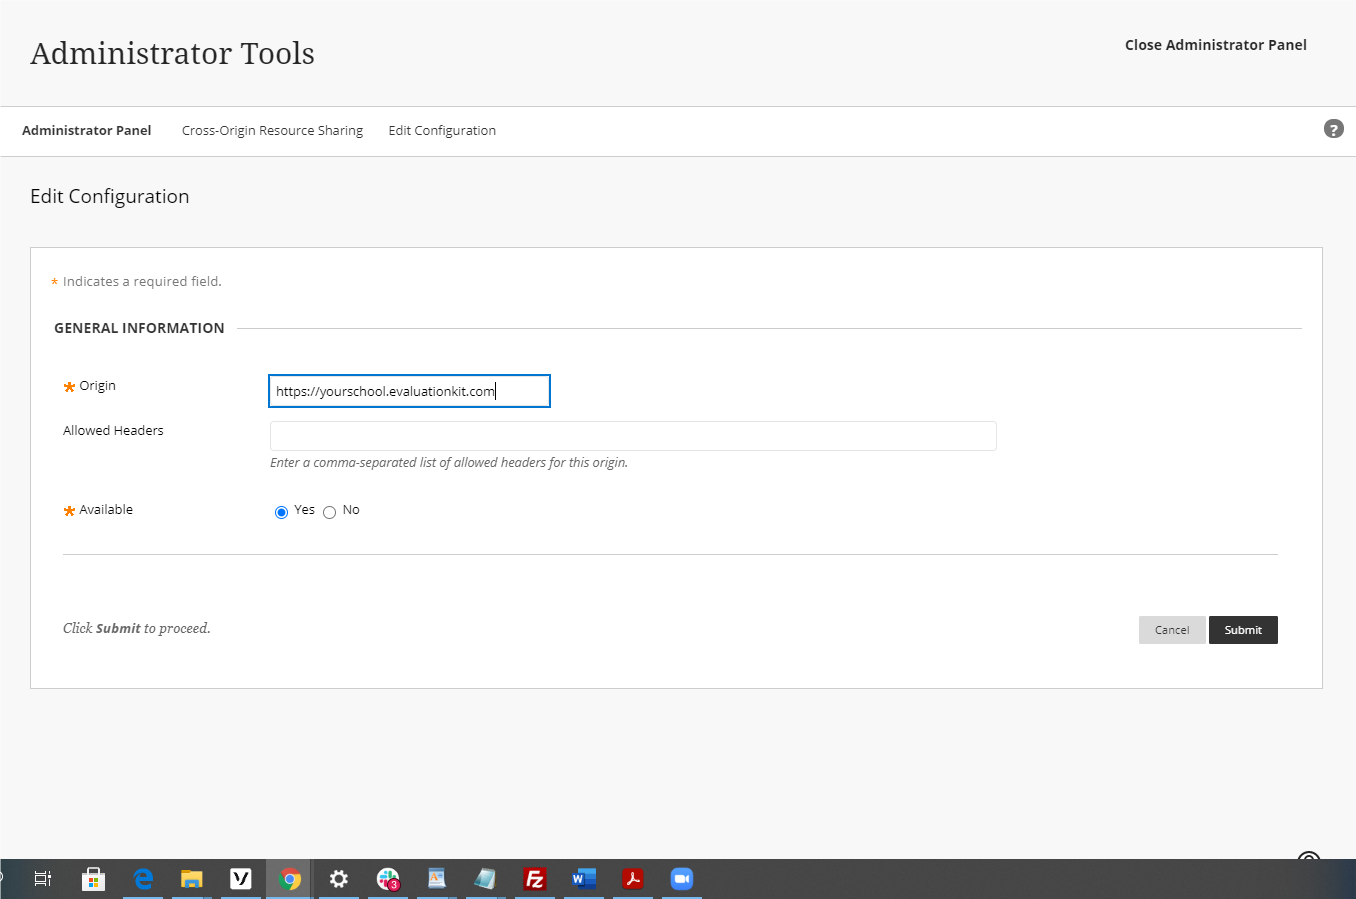Open the help icon on the toolbar

tap(1333, 129)
